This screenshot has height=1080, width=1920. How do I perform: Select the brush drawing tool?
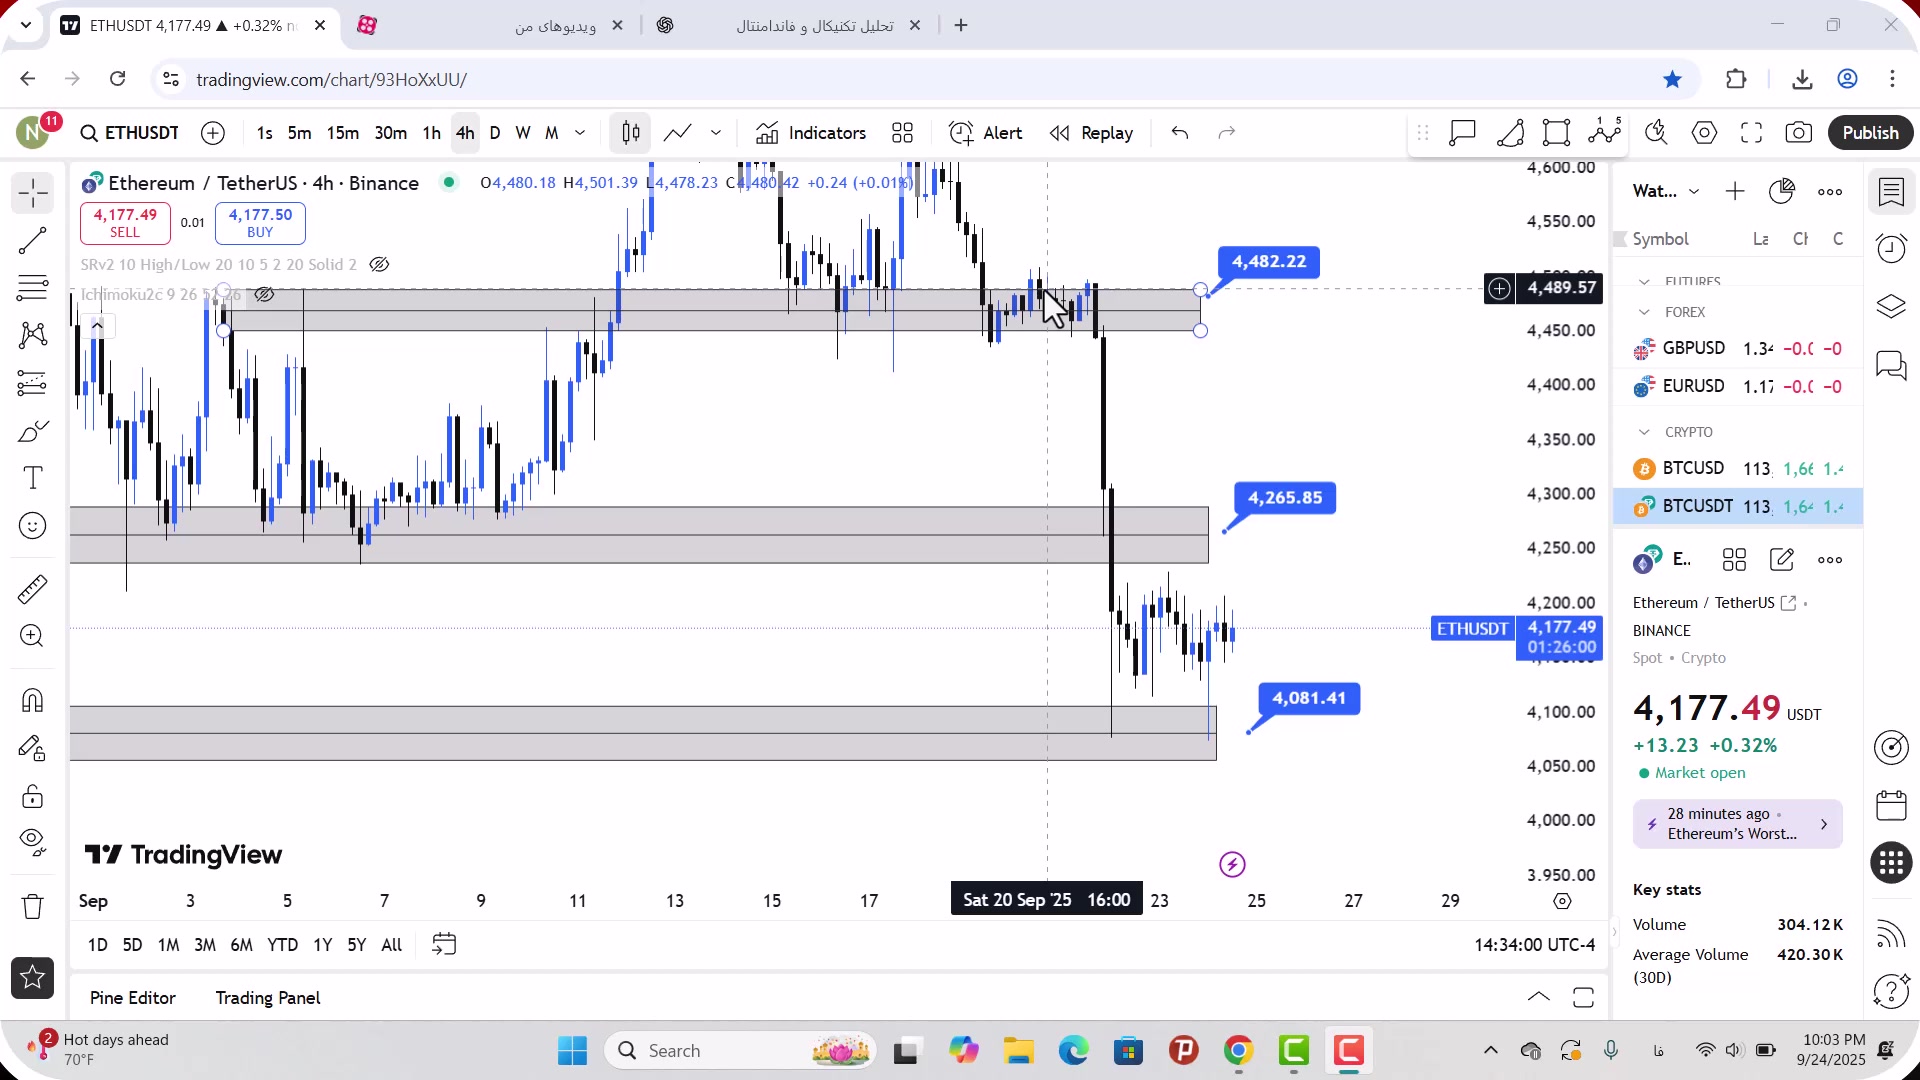[x=32, y=431]
